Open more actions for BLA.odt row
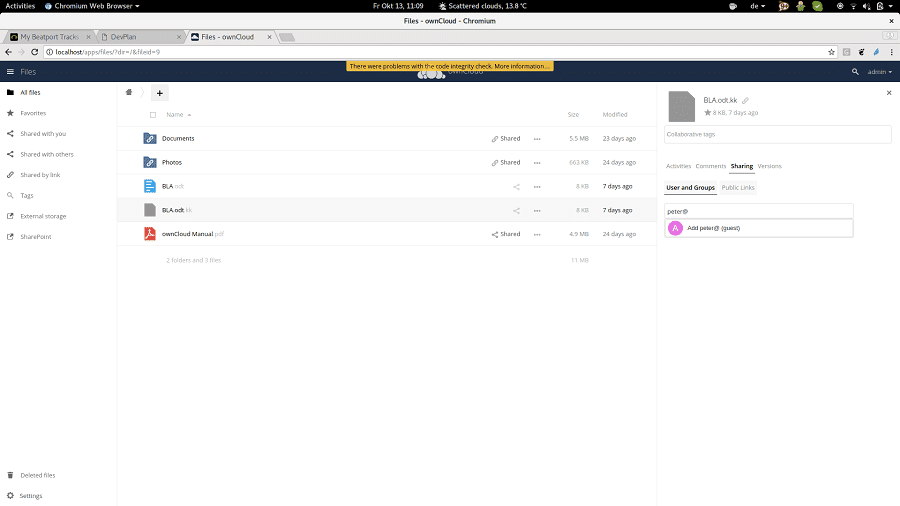Viewport: 900px width, 506px height. (x=537, y=187)
